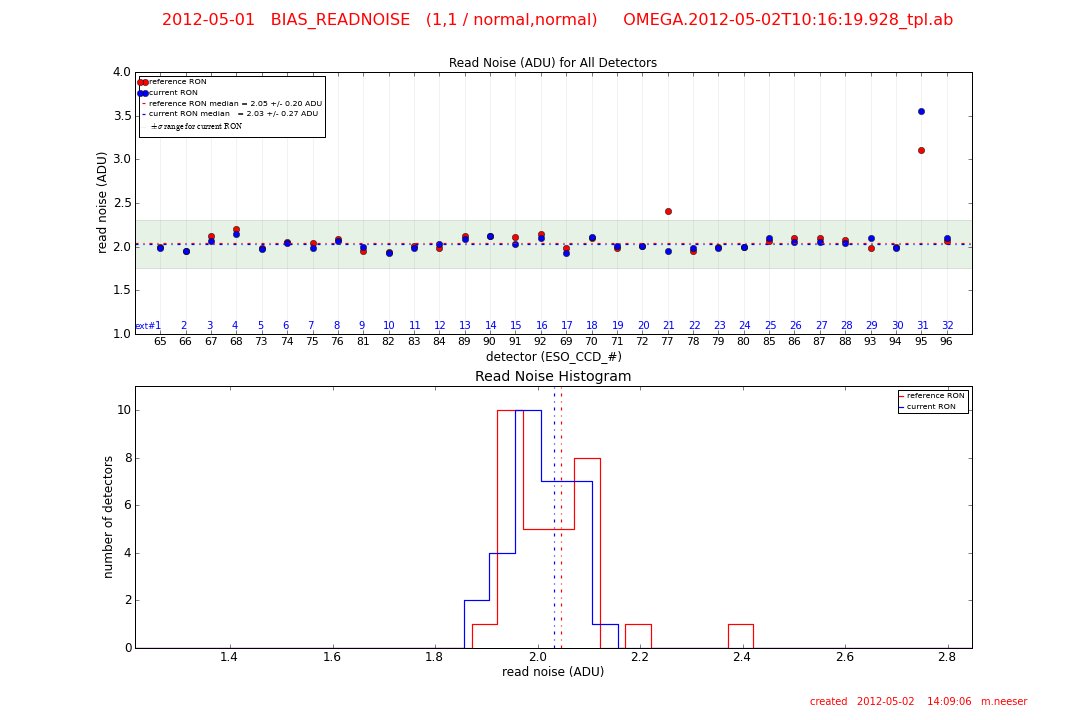Click the blue current RON outlier at detector 95
The height and width of the screenshot is (720, 1080).
point(921,111)
